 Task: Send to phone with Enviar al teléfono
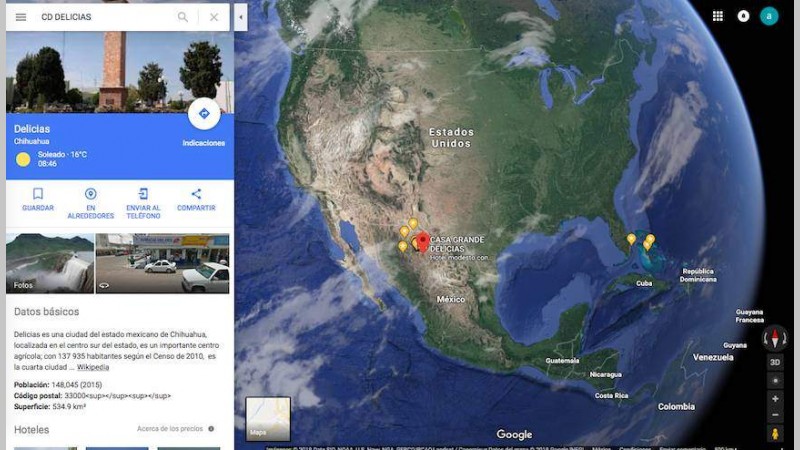click(143, 203)
